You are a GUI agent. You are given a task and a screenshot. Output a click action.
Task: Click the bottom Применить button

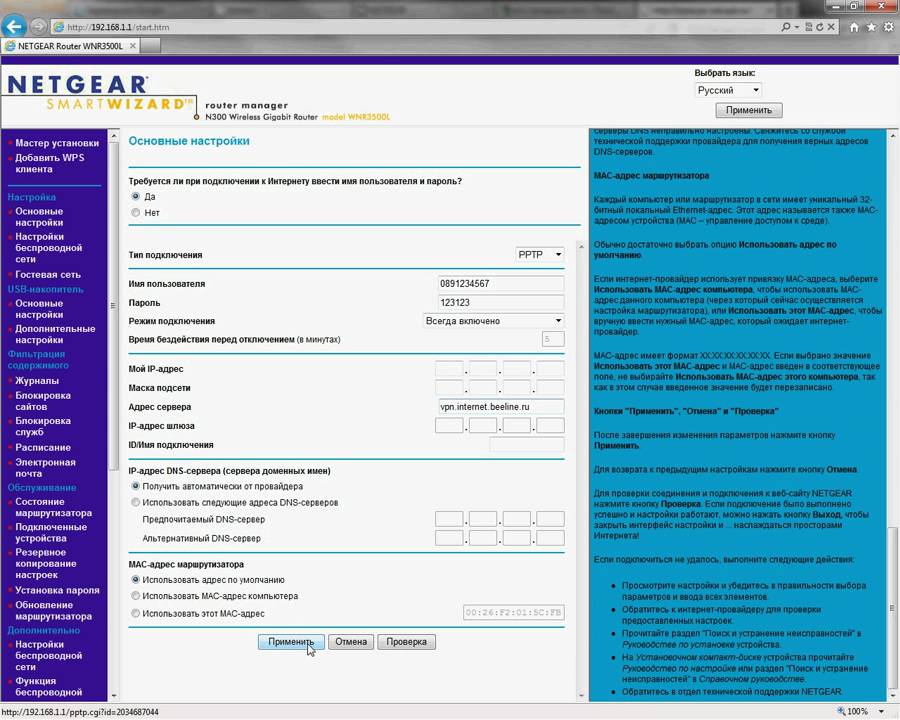click(291, 642)
